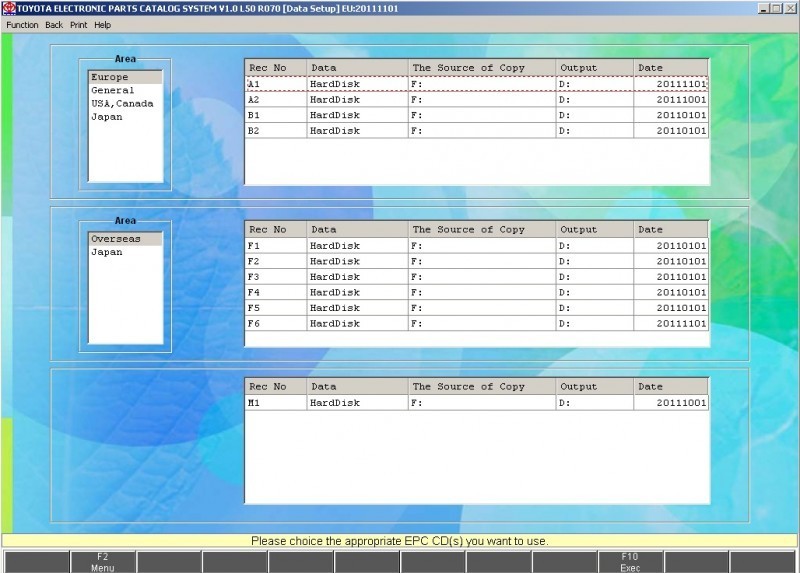Click HardDisk cell in row F3

(x=357, y=277)
